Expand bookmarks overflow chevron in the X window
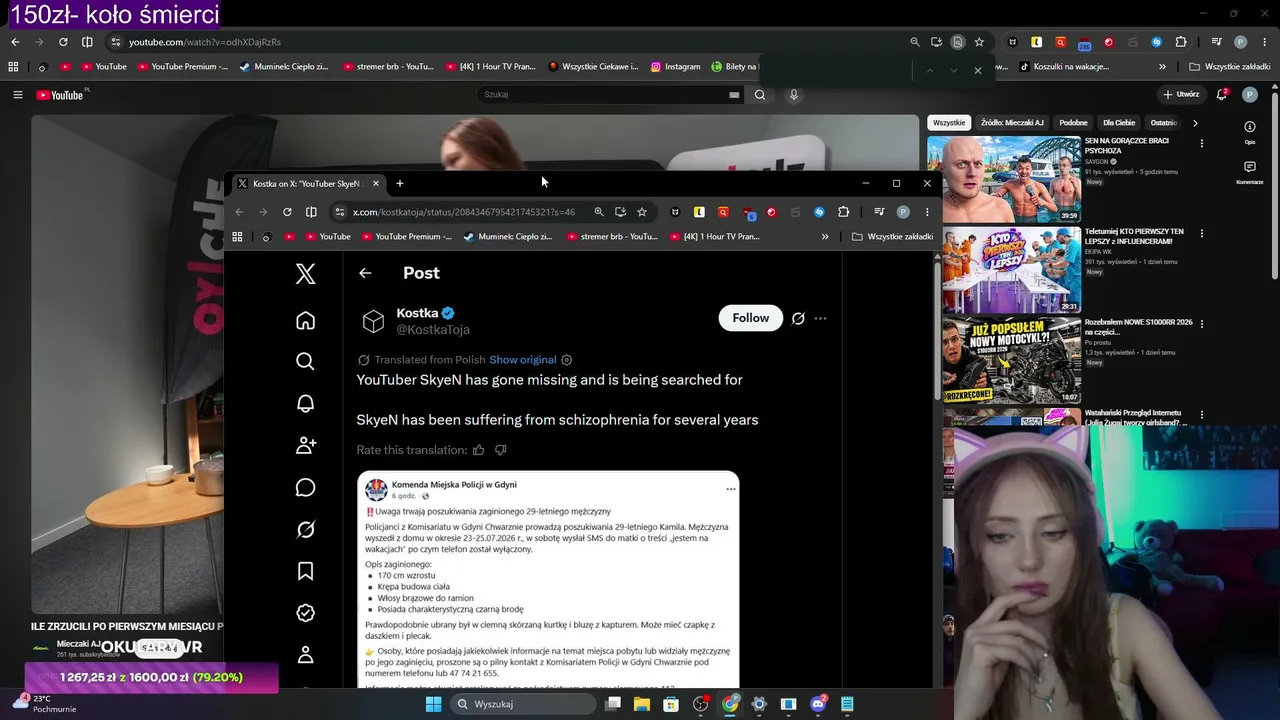The image size is (1280, 720). [825, 237]
